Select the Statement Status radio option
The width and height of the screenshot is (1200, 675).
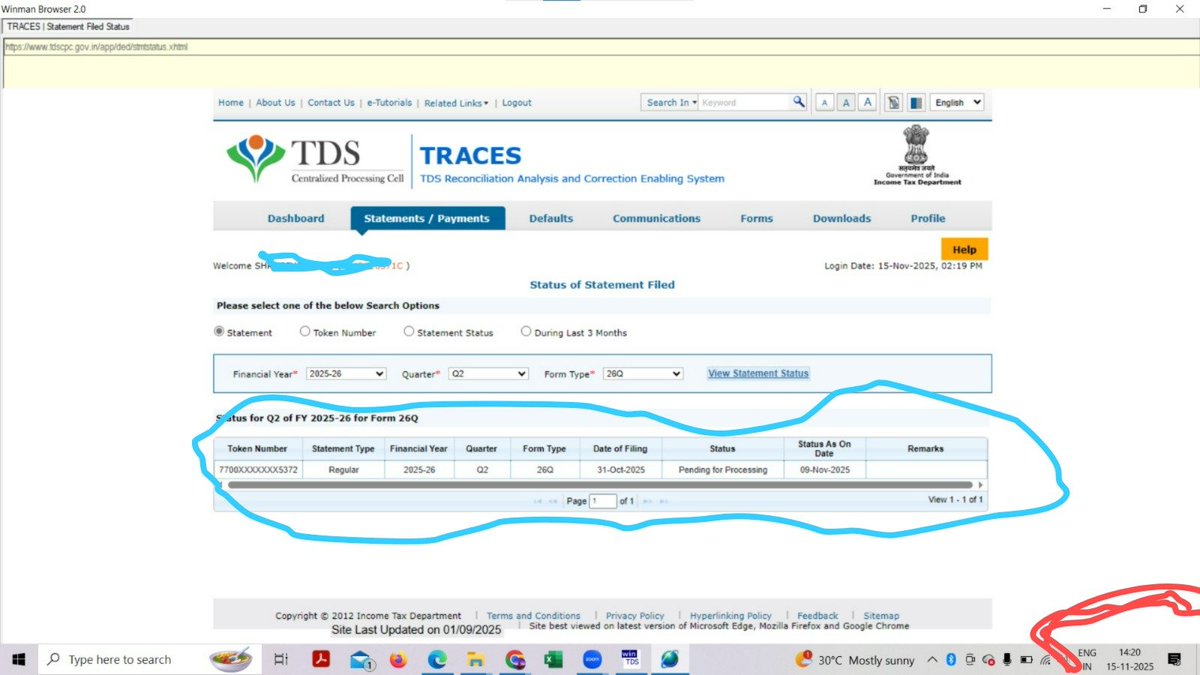tap(409, 332)
